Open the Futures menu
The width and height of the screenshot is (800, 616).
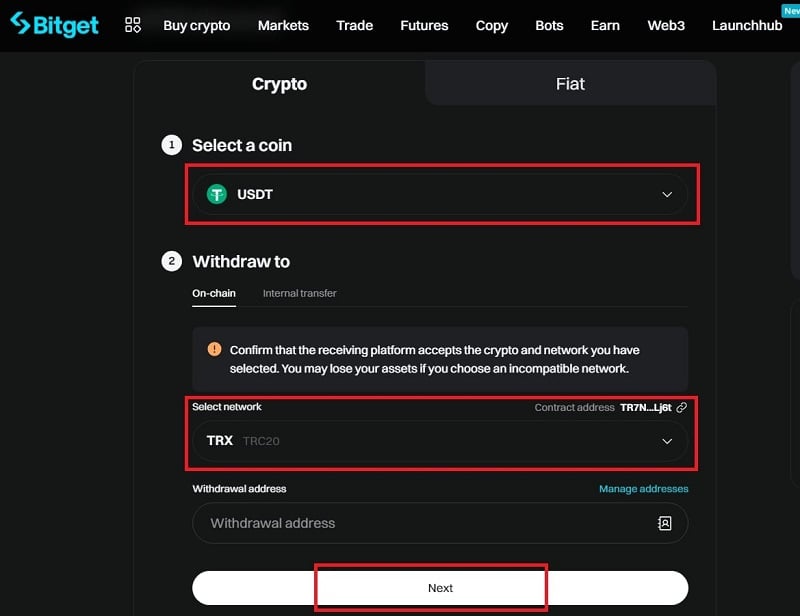point(424,25)
